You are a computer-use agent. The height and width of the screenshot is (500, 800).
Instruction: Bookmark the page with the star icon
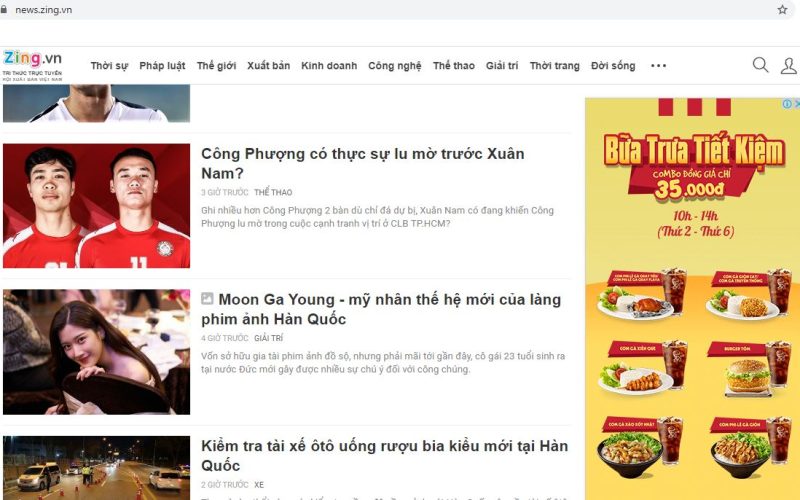[x=782, y=10]
